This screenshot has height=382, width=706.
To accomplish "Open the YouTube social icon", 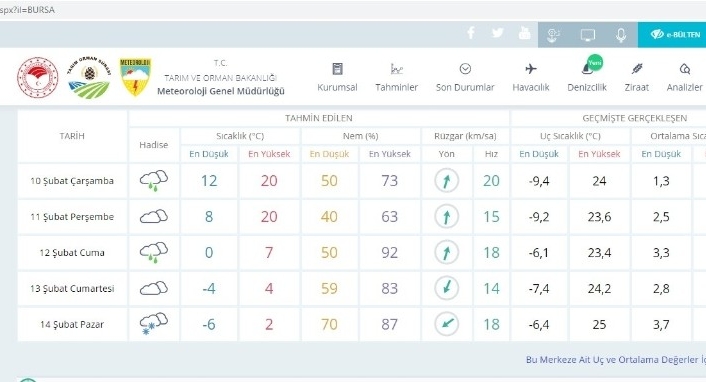I will point(525,33).
